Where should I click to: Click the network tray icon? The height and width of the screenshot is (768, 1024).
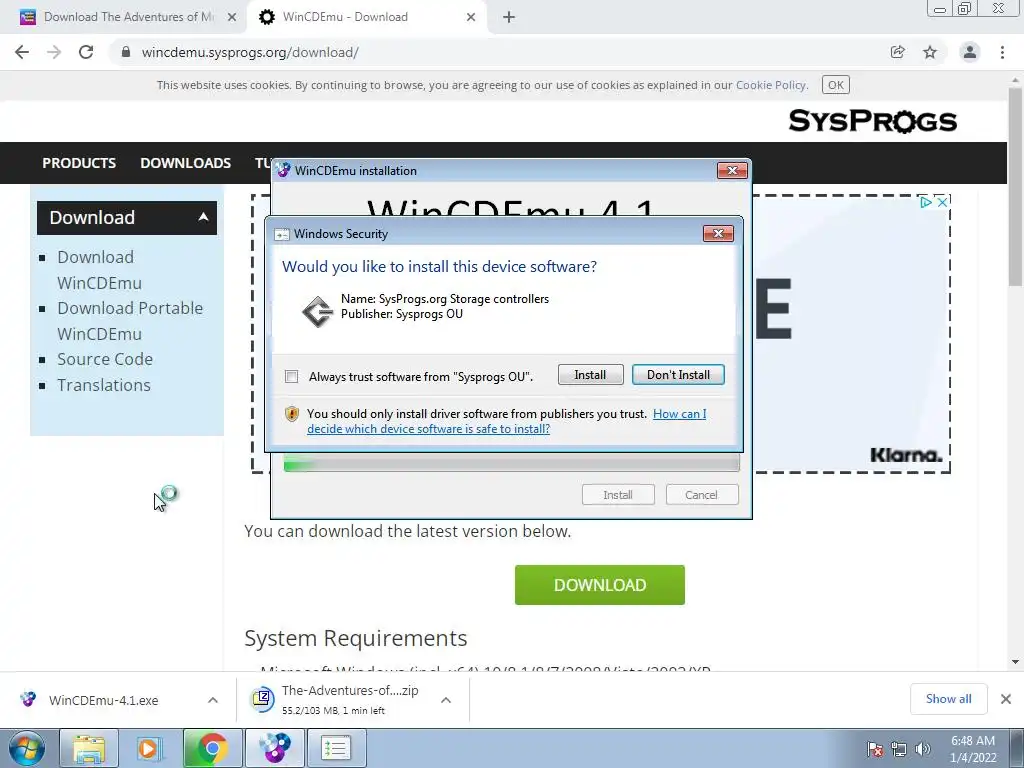899,749
